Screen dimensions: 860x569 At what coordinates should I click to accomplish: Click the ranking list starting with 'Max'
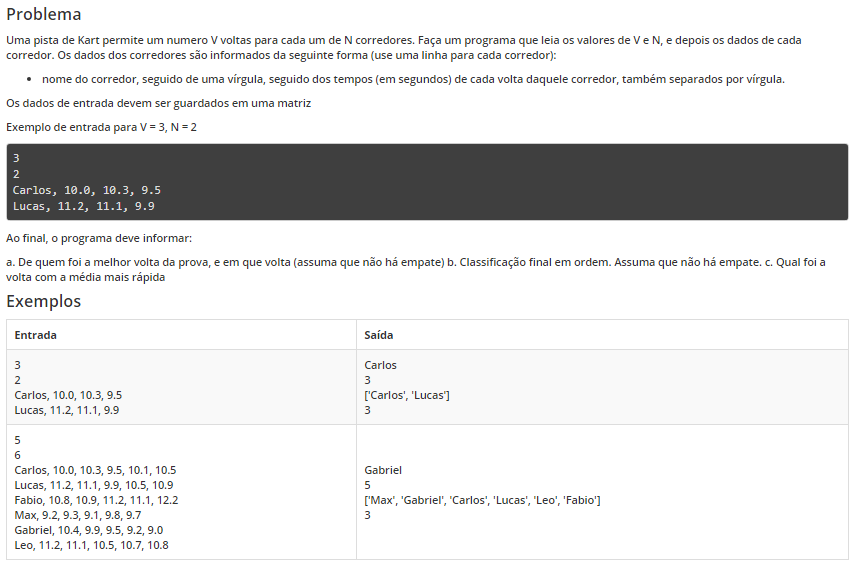pos(482,500)
